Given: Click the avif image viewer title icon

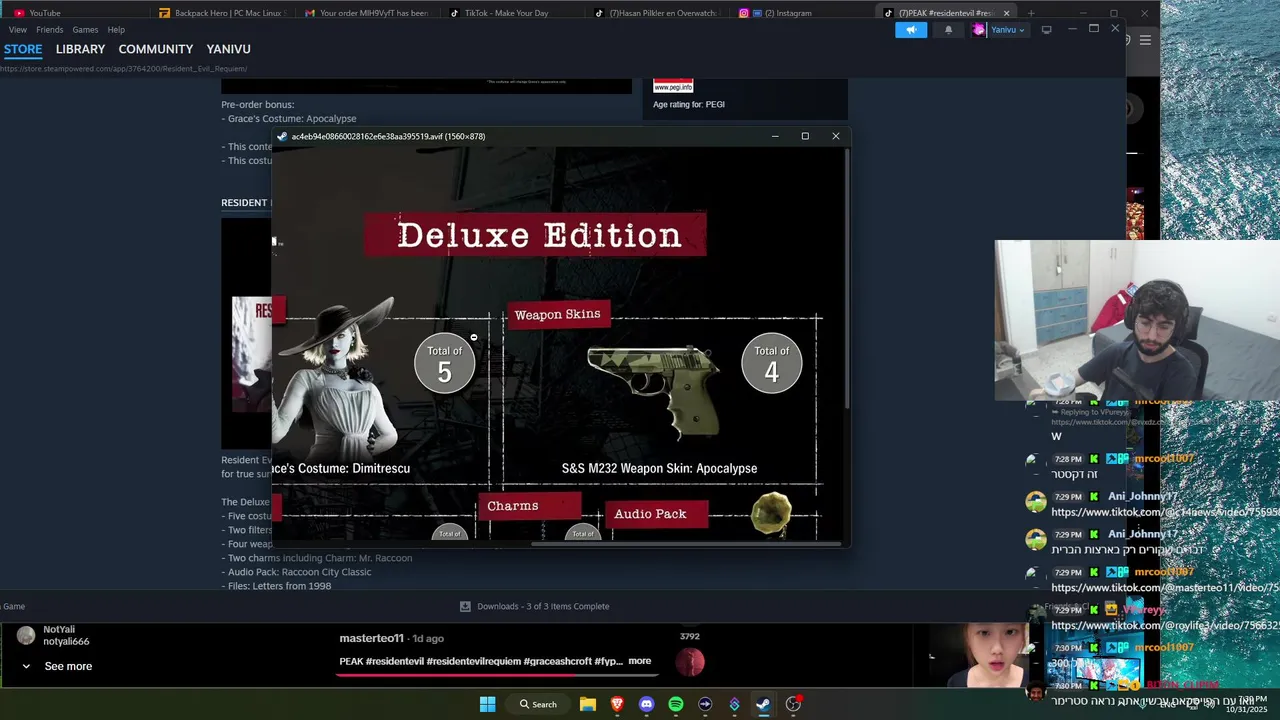Looking at the screenshot, I should pos(282,136).
